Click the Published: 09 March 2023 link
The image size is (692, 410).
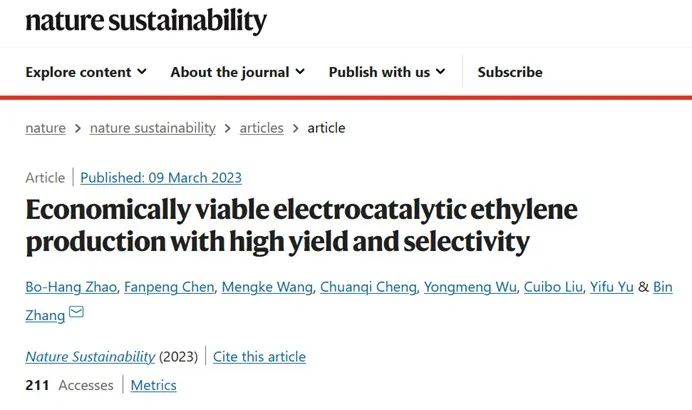coord(161,177)
